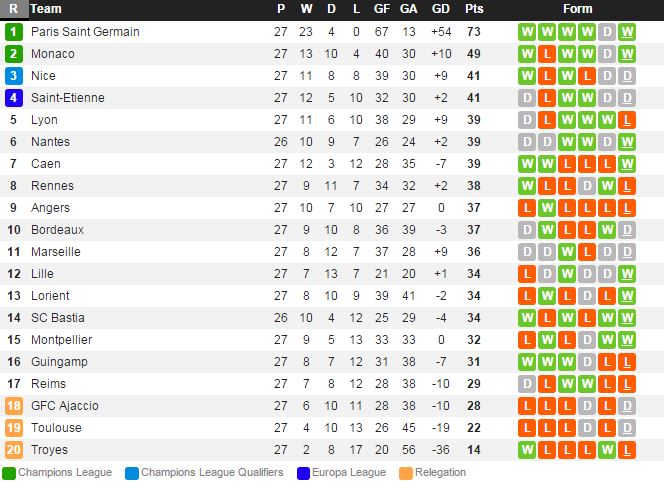The image size is (664, 497).
Task: Click Troyes' first form win icon
Action: [x=527, y=450]
